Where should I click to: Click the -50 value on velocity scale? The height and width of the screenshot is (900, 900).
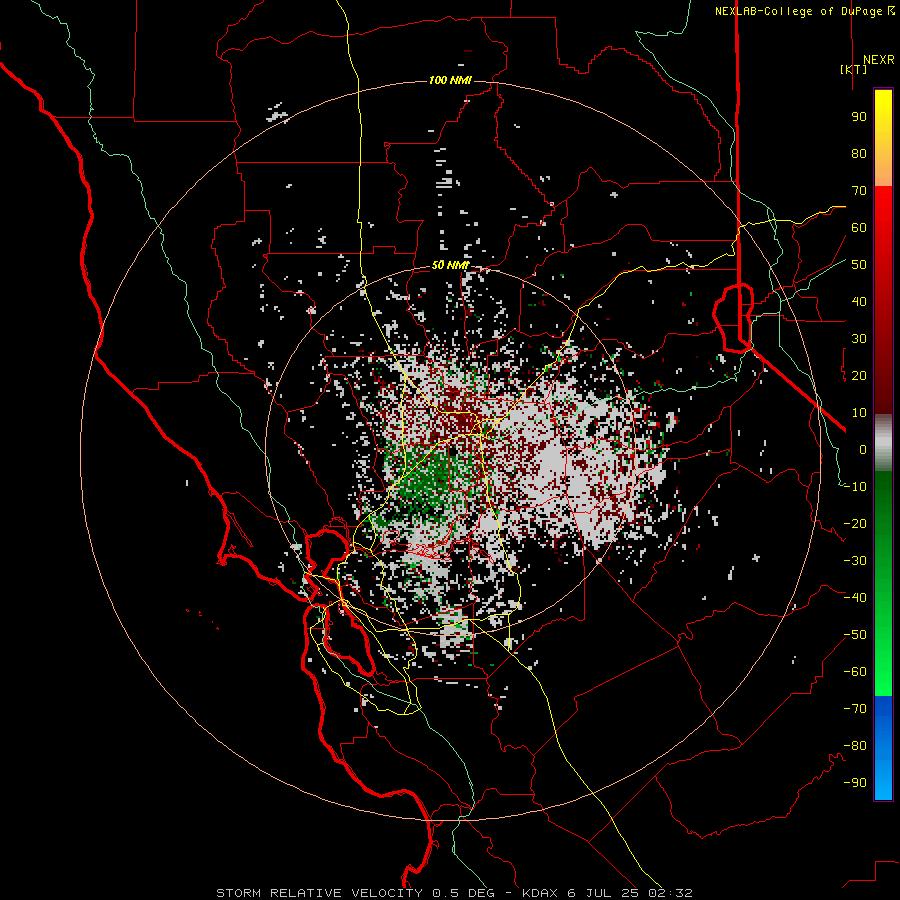point(855,635)
